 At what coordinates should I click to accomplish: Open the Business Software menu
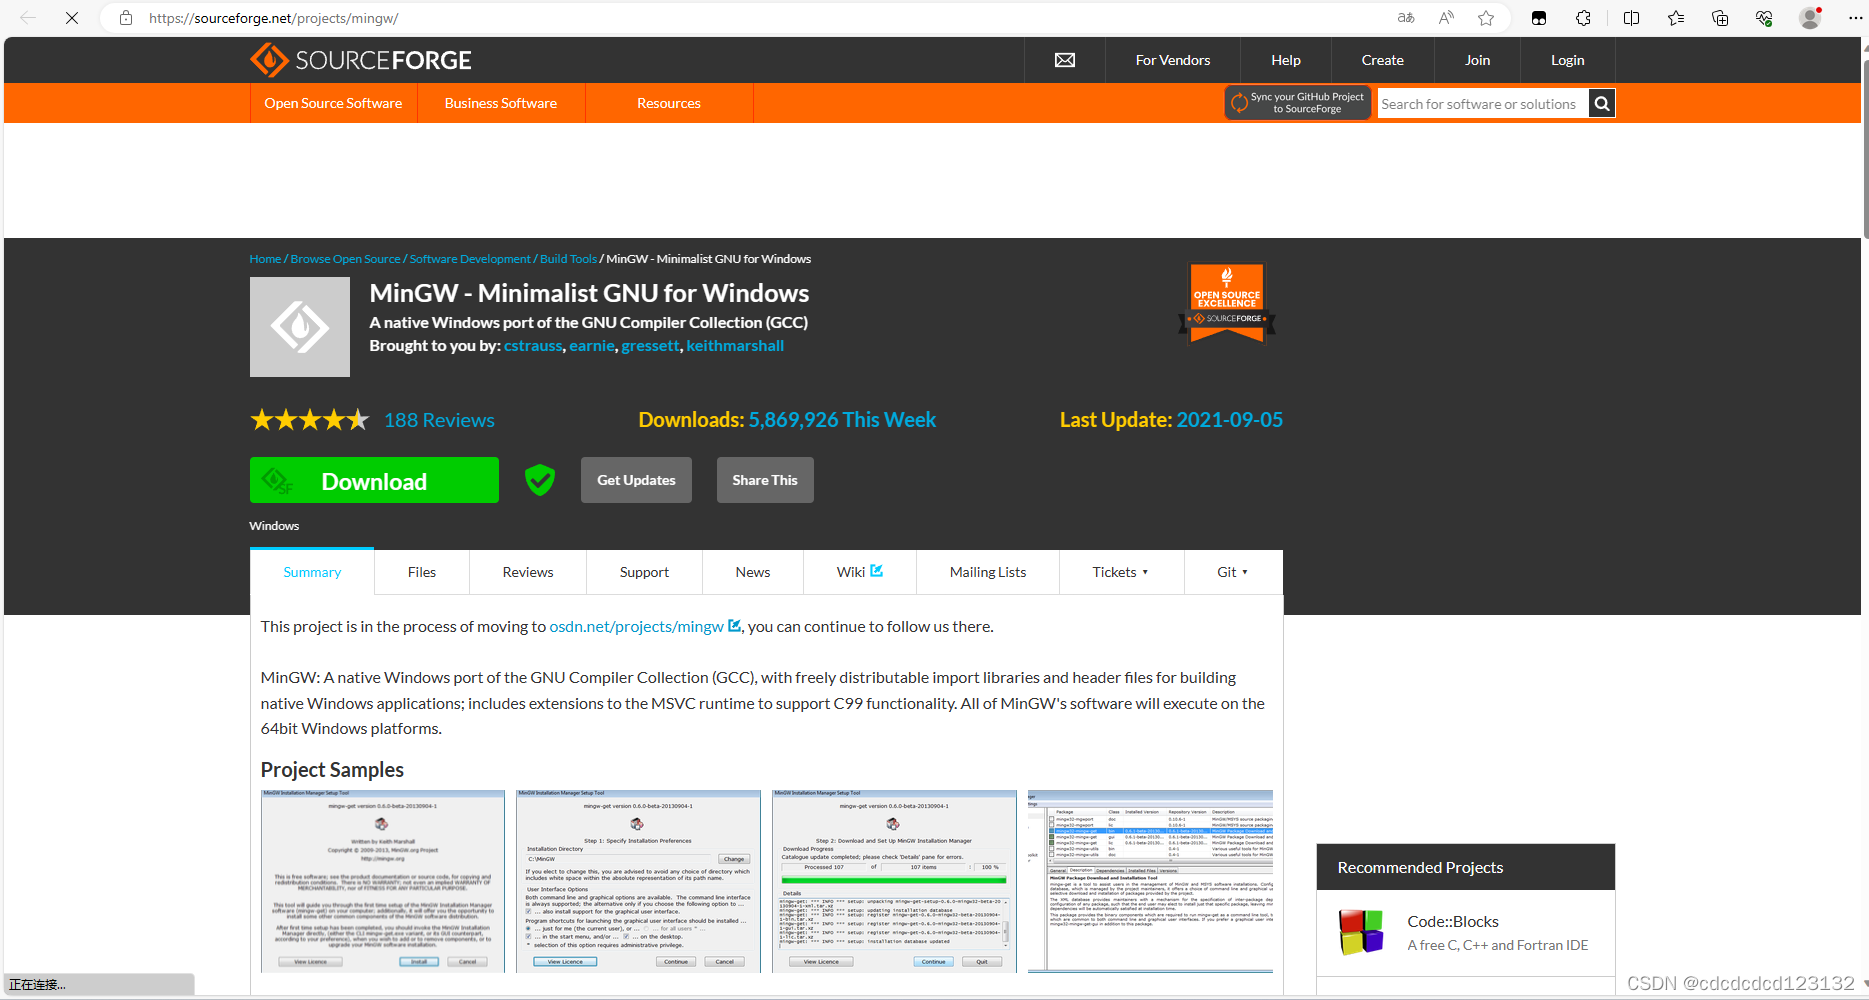click(501, 103)
